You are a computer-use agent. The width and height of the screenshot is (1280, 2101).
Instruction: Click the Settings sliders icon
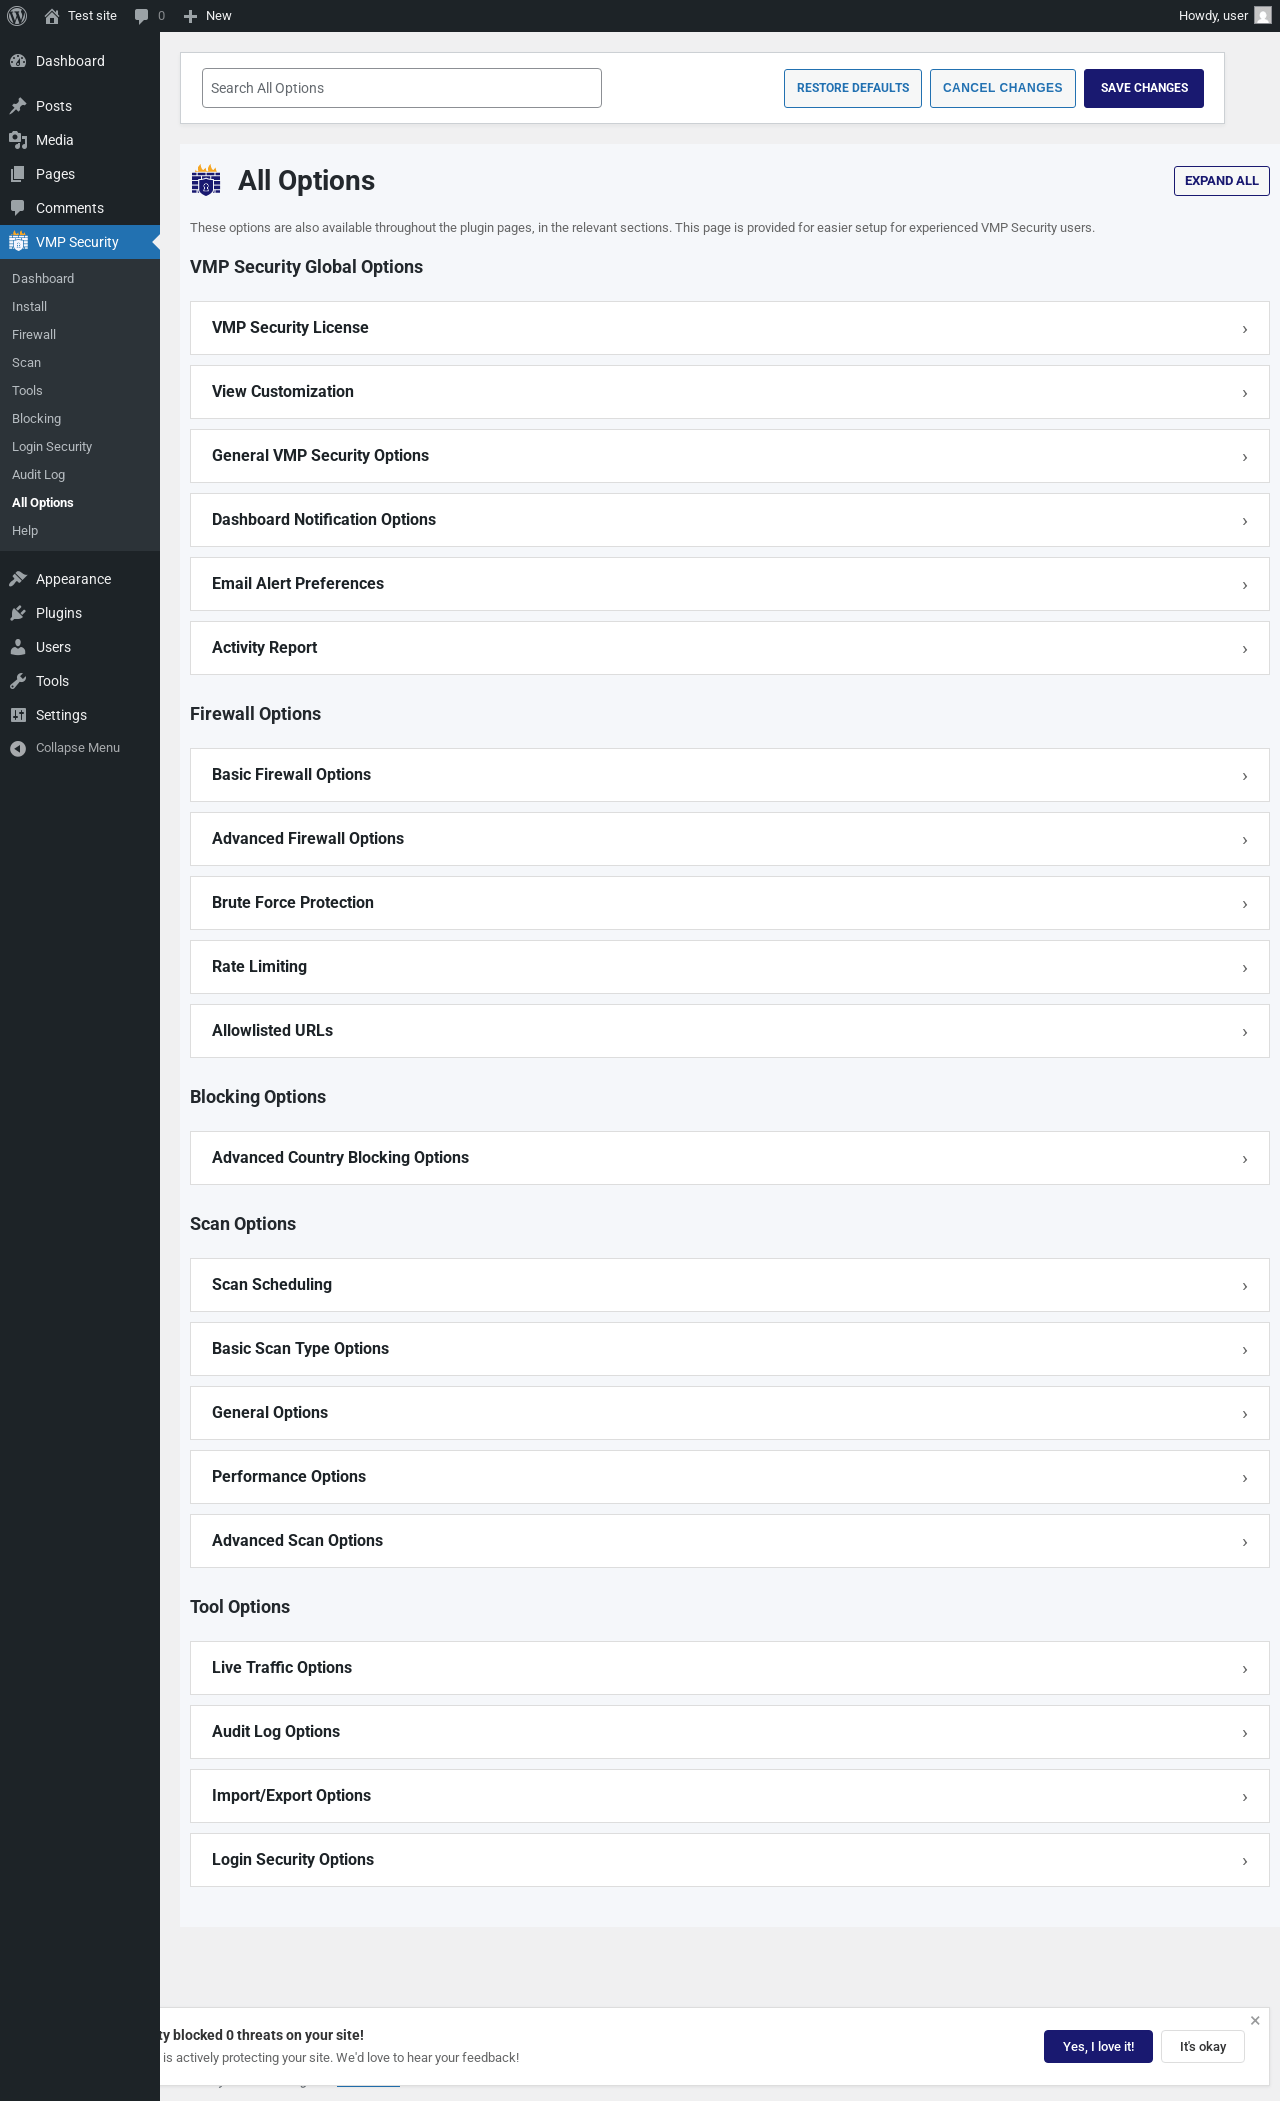click(x=18, y=715)
